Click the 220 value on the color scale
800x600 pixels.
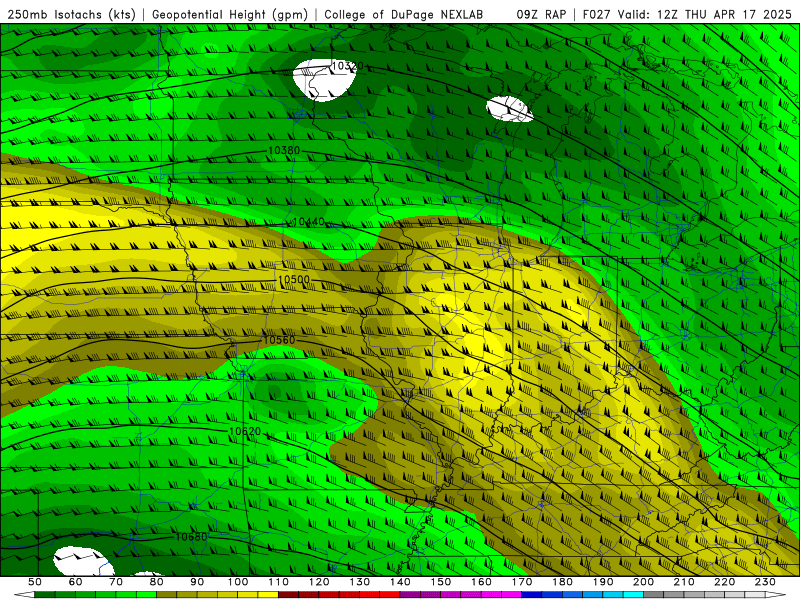725,582
